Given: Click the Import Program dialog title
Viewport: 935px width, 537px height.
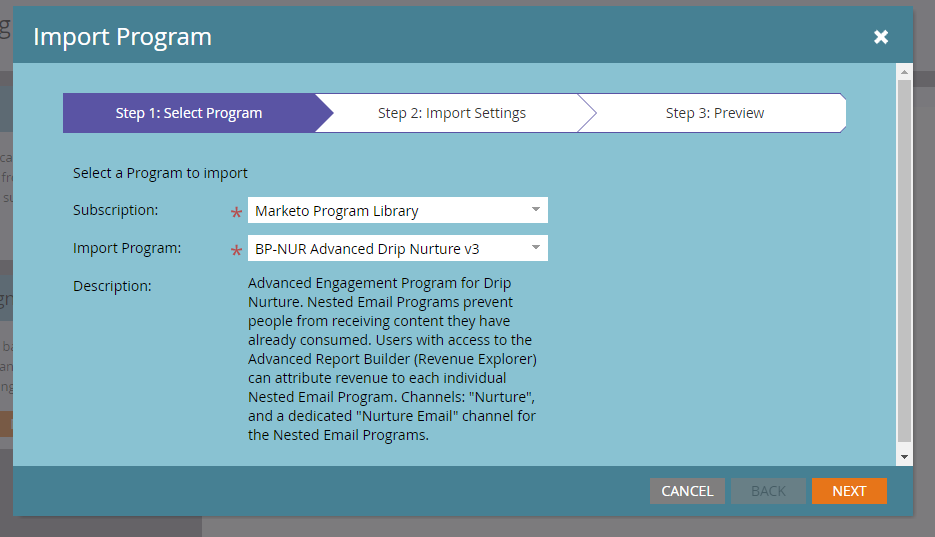Looking at the screenshot, I should pos(122,37).
